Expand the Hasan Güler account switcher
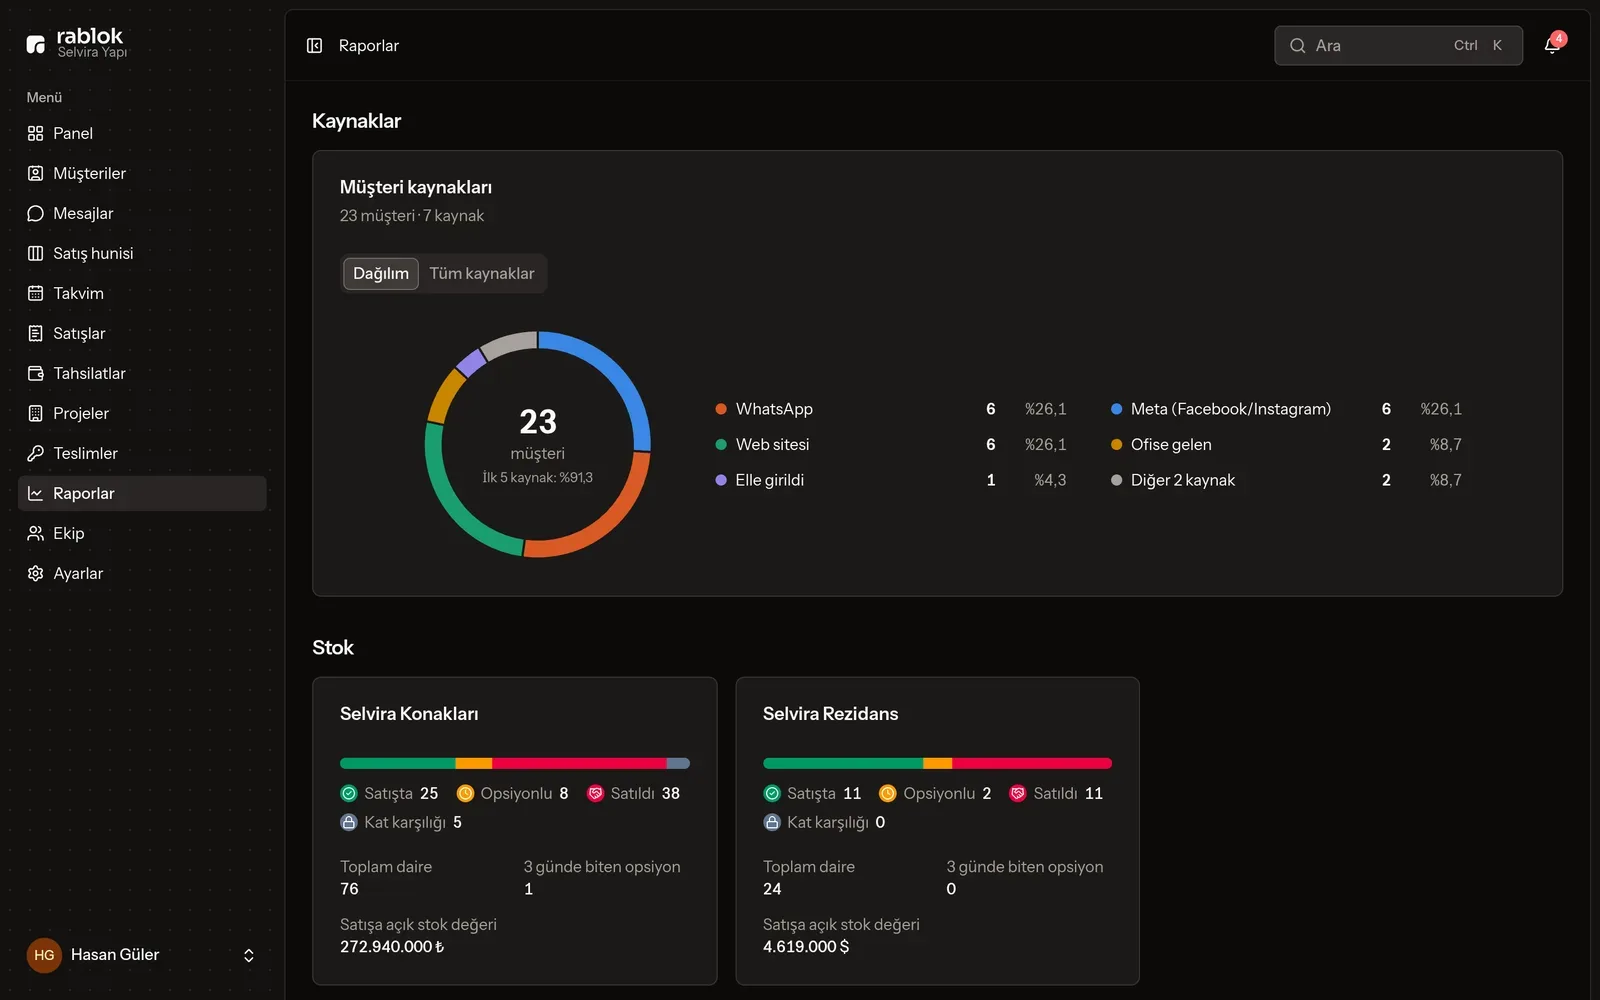This screenshot has height=1000, width=1600. coord(249,955)
